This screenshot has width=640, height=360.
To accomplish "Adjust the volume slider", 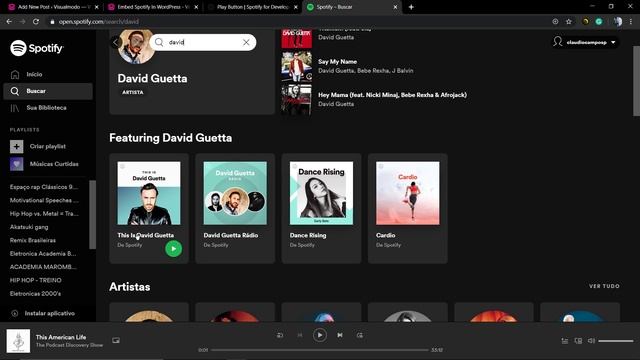I will pos(616,341).
